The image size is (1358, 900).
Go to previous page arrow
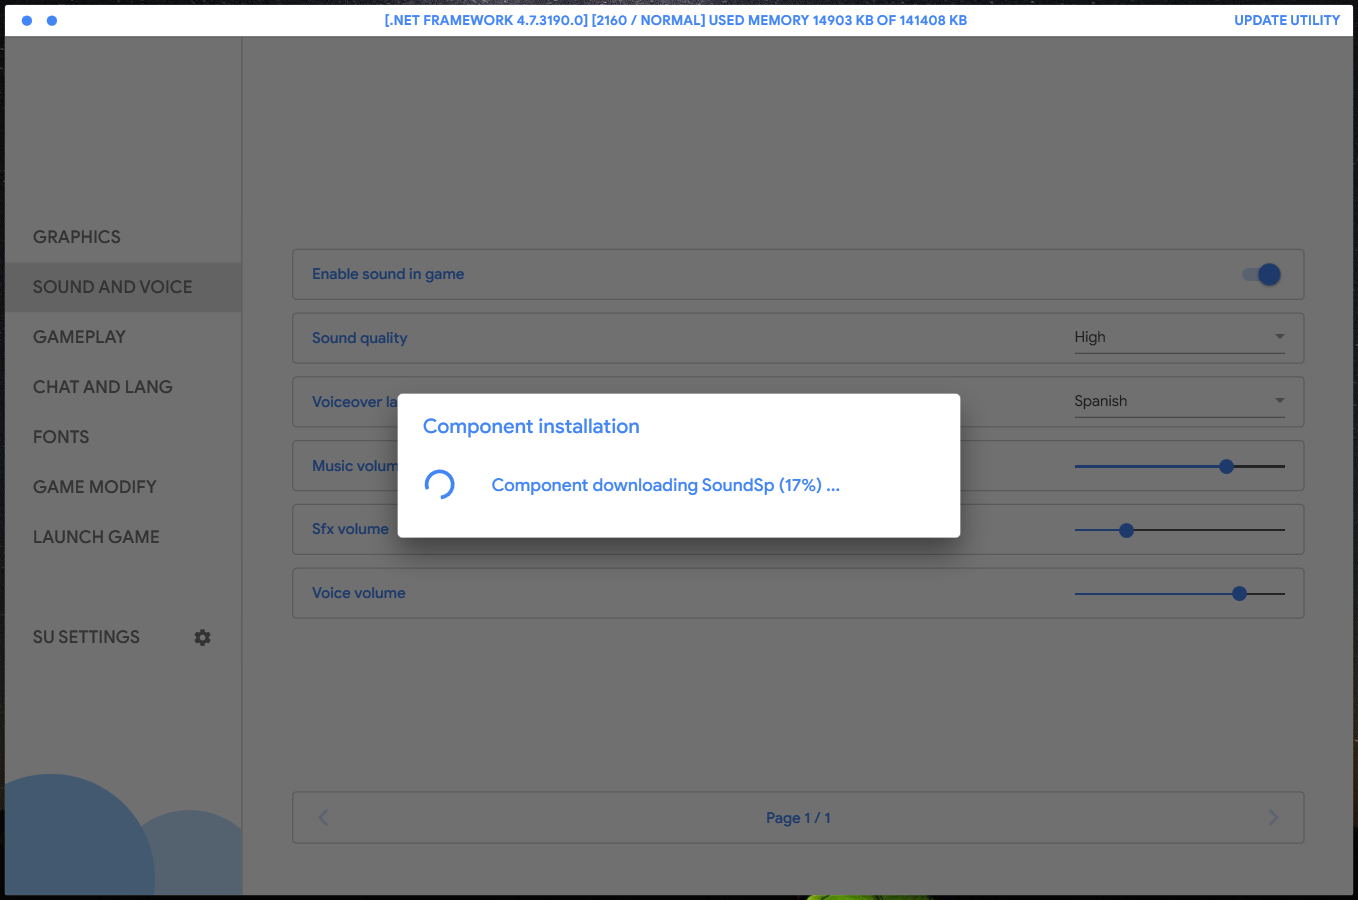coord(323,818)
